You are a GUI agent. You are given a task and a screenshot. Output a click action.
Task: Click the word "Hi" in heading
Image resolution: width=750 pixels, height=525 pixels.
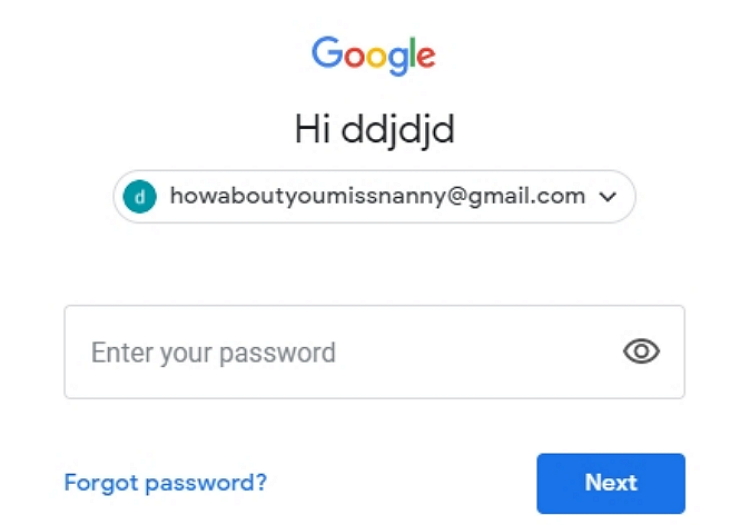tap(313, 129)
